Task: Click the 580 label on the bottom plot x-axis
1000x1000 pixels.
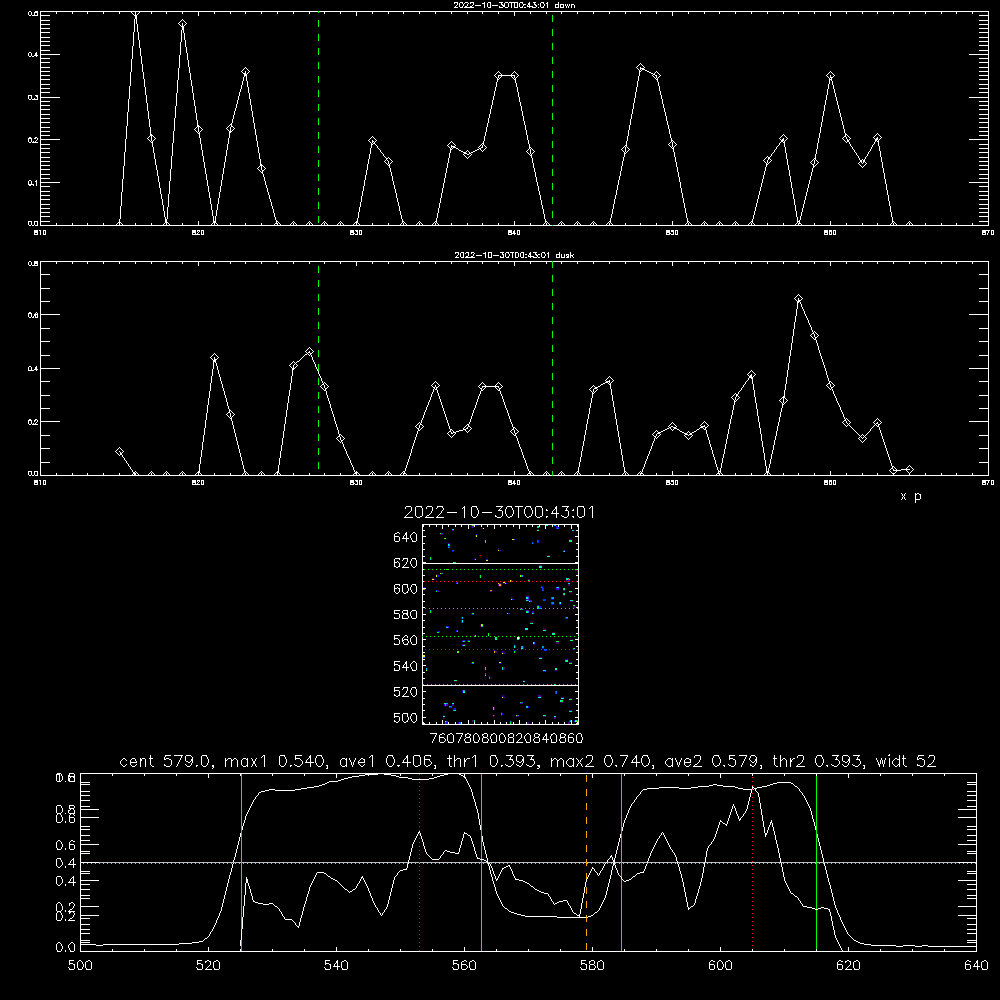Action: pyautogui.click(x=592, y=966)
